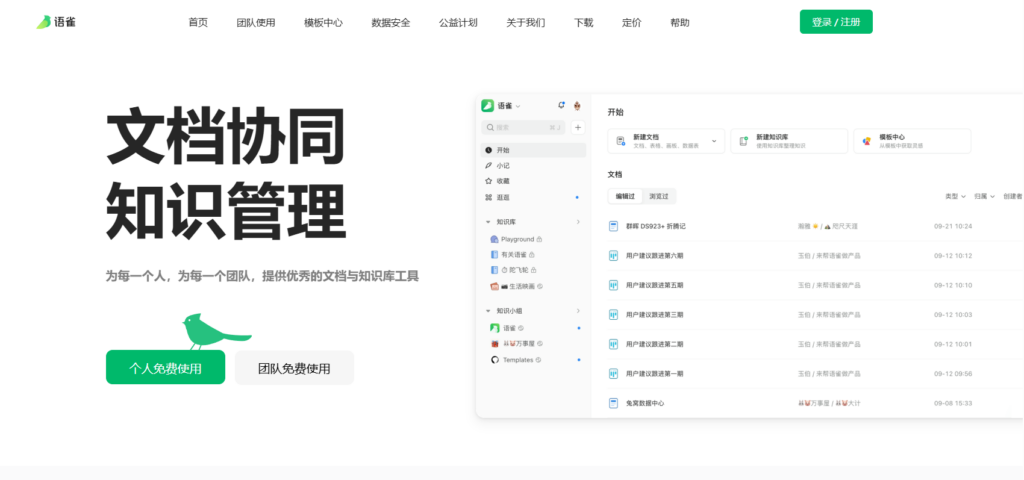Click the 个人免费使用 button
Image resolution: width=1024 pixels, height=480 pixels.
tap(165, 368)
